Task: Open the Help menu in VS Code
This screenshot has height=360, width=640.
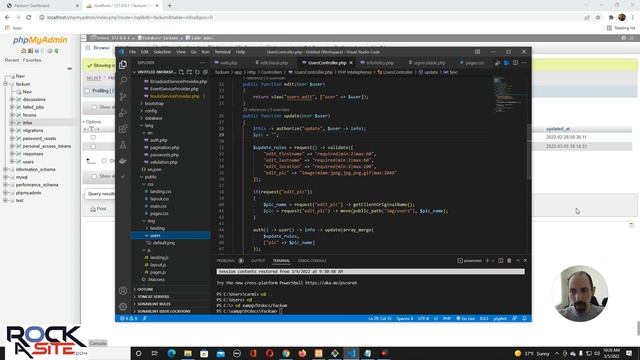Action: [240, 52]
